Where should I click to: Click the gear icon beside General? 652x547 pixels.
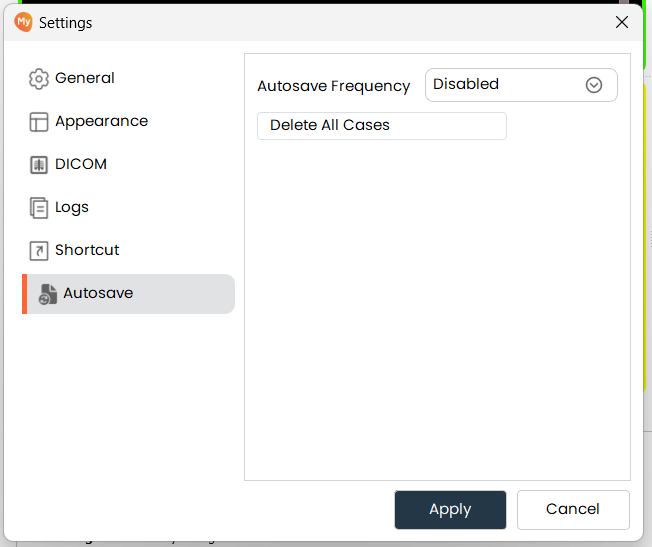click(x=39, y=79)
